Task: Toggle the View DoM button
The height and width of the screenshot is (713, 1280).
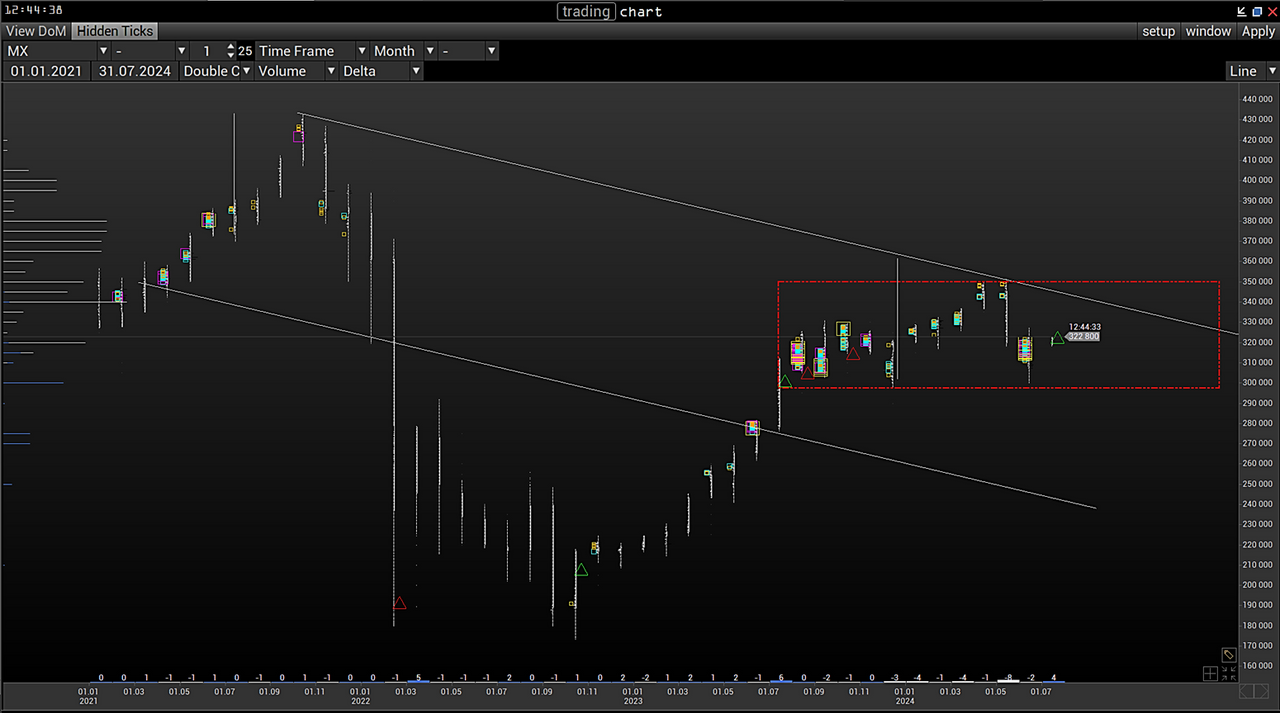Action: [x=36, y=31]
